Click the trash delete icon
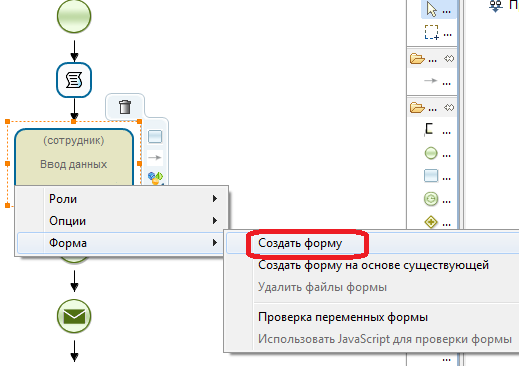This screenshot has width=519, height=366. [125, 107]
